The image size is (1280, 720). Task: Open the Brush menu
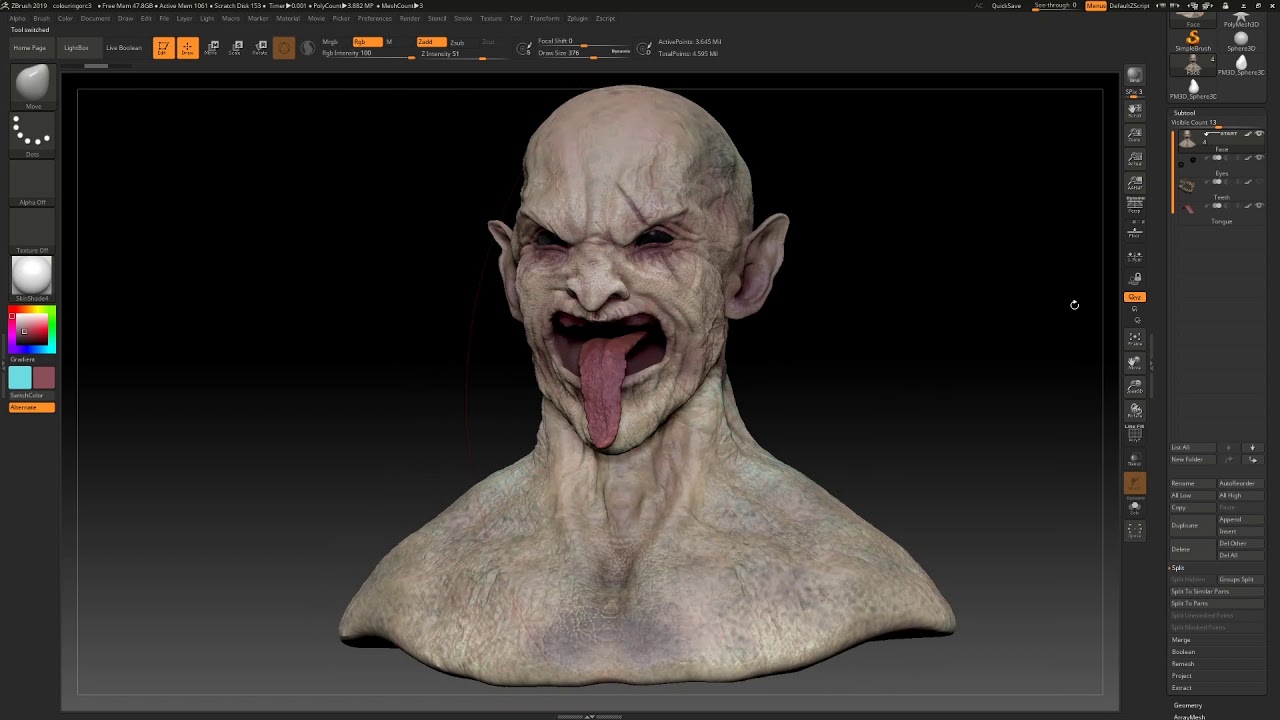[x=41, y=18]
